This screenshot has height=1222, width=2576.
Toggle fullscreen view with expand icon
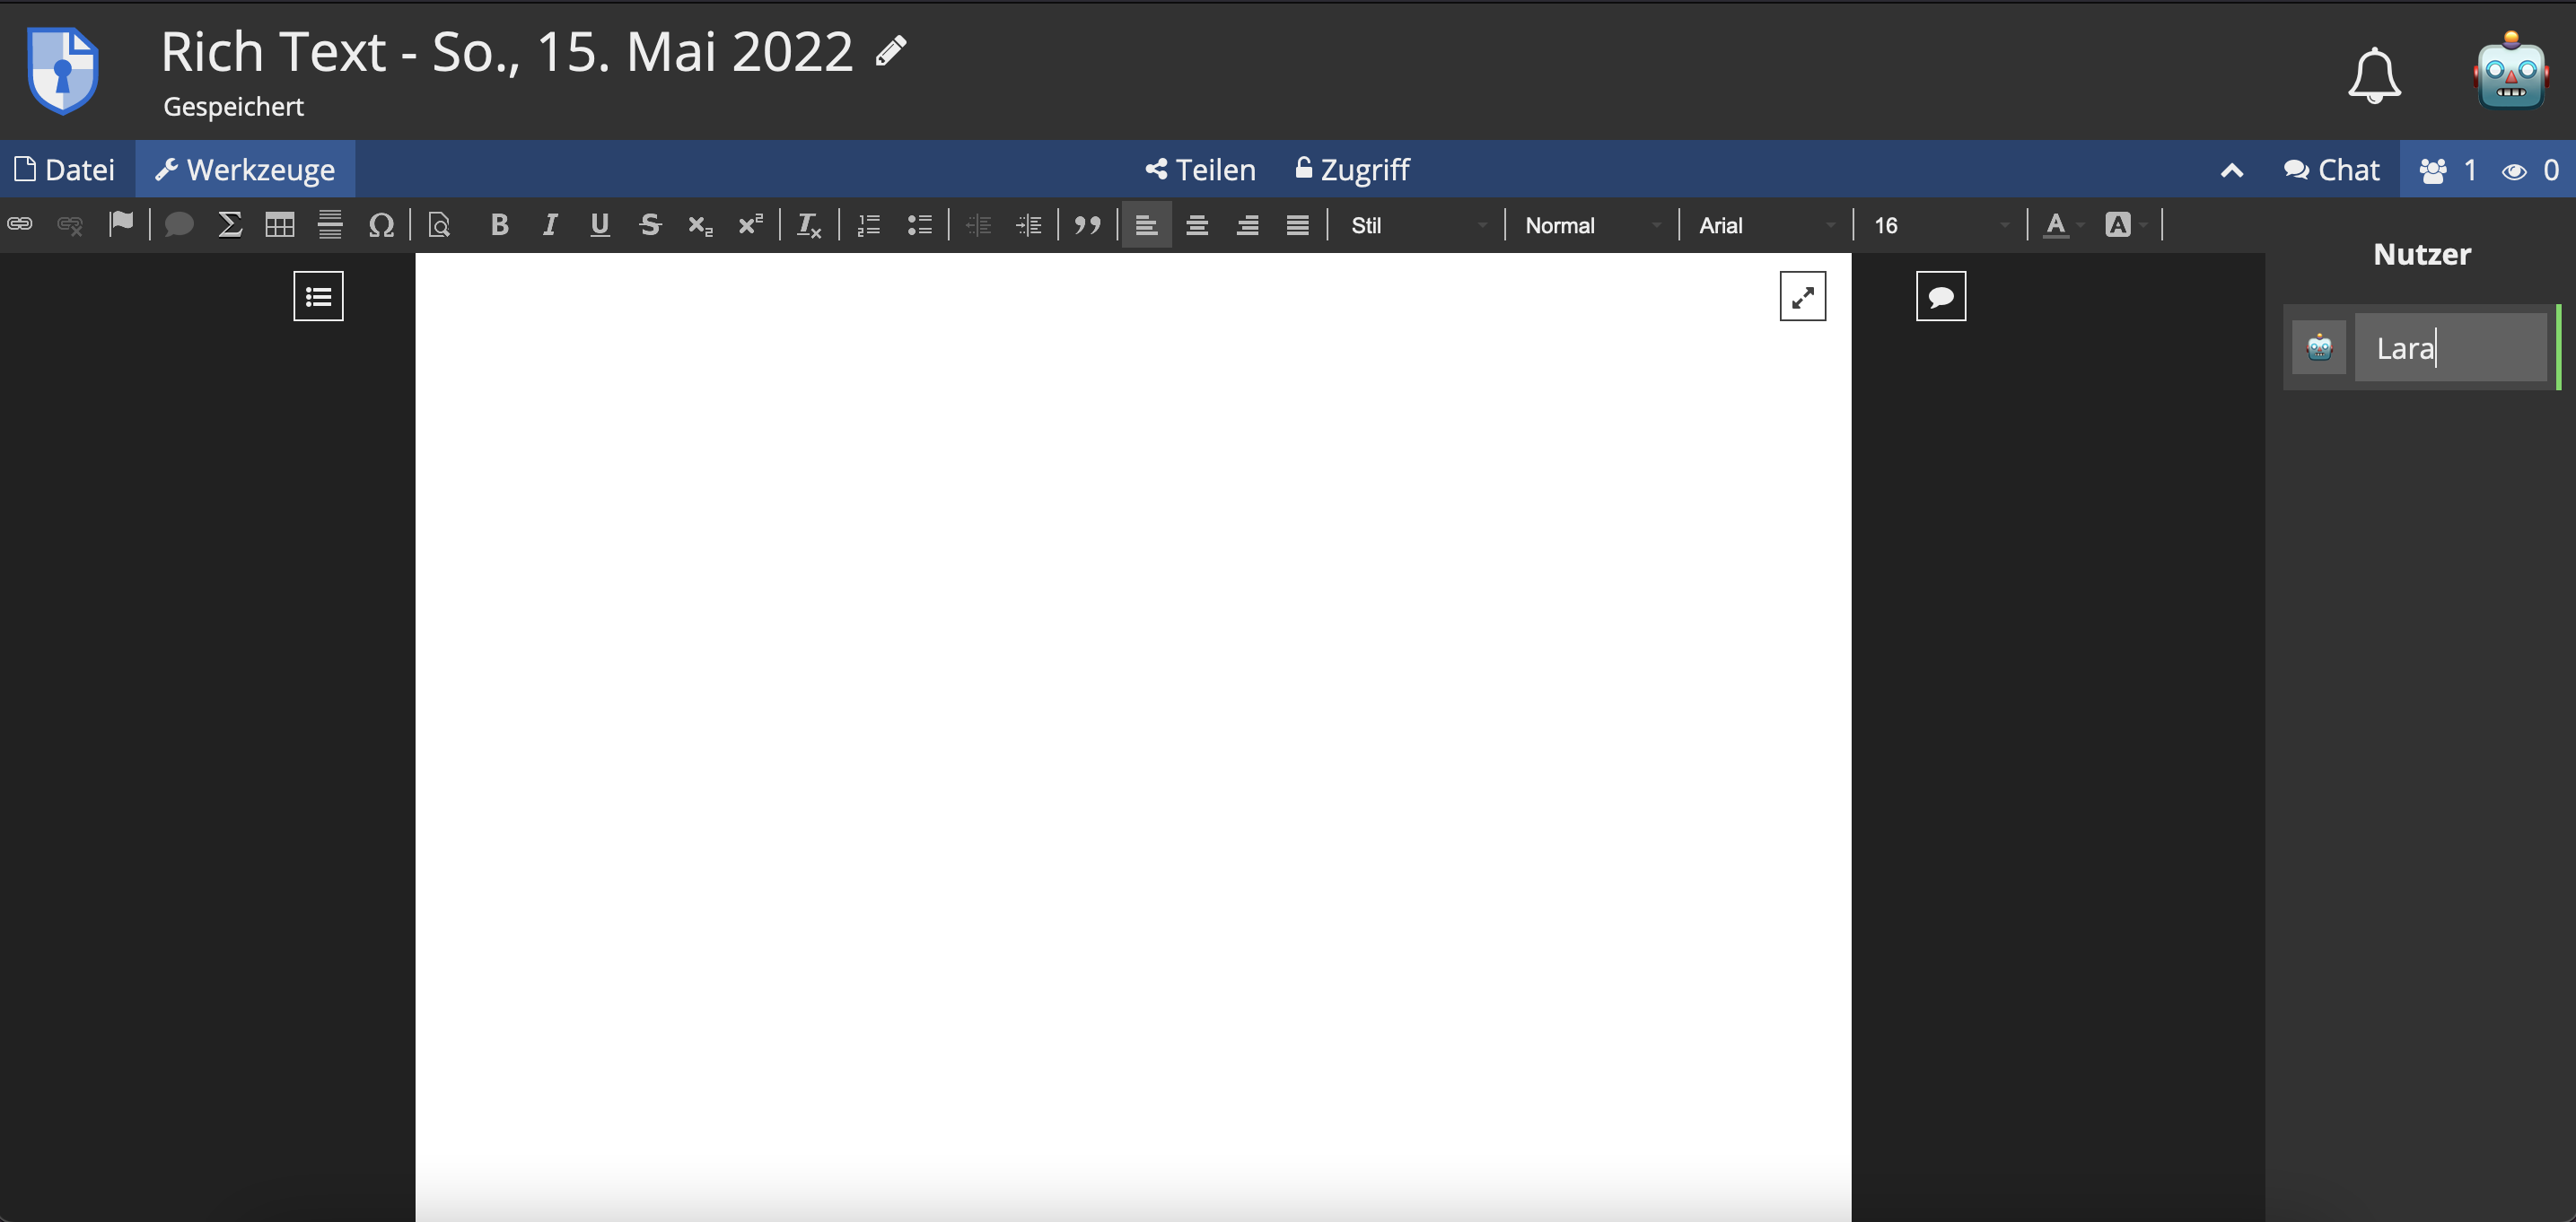[1804, 297]
